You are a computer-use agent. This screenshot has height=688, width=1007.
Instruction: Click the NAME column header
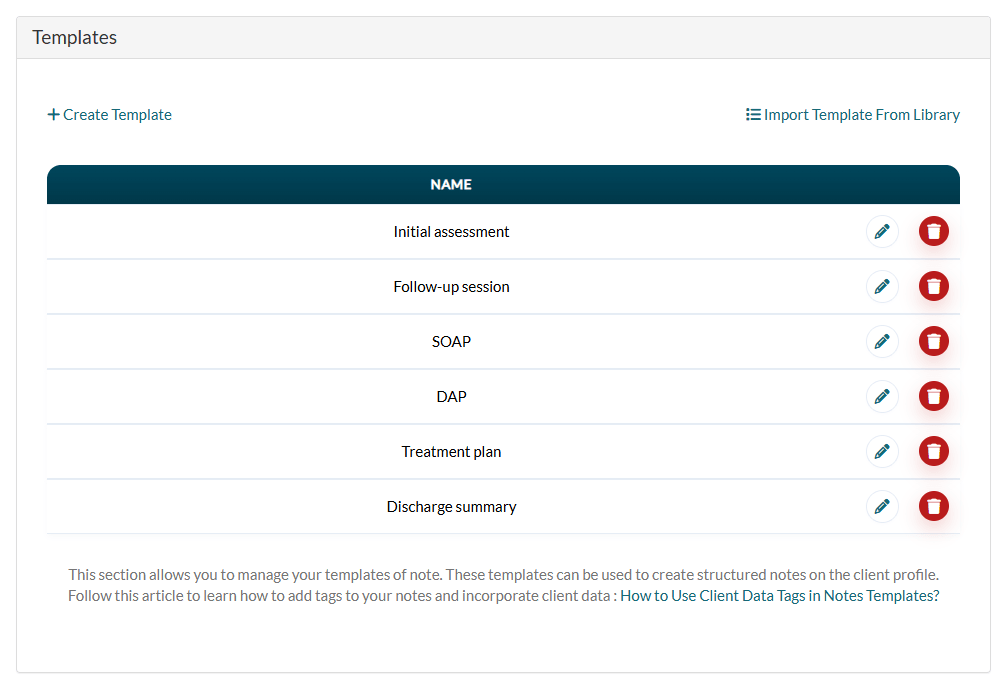click(x=451, y=185)
